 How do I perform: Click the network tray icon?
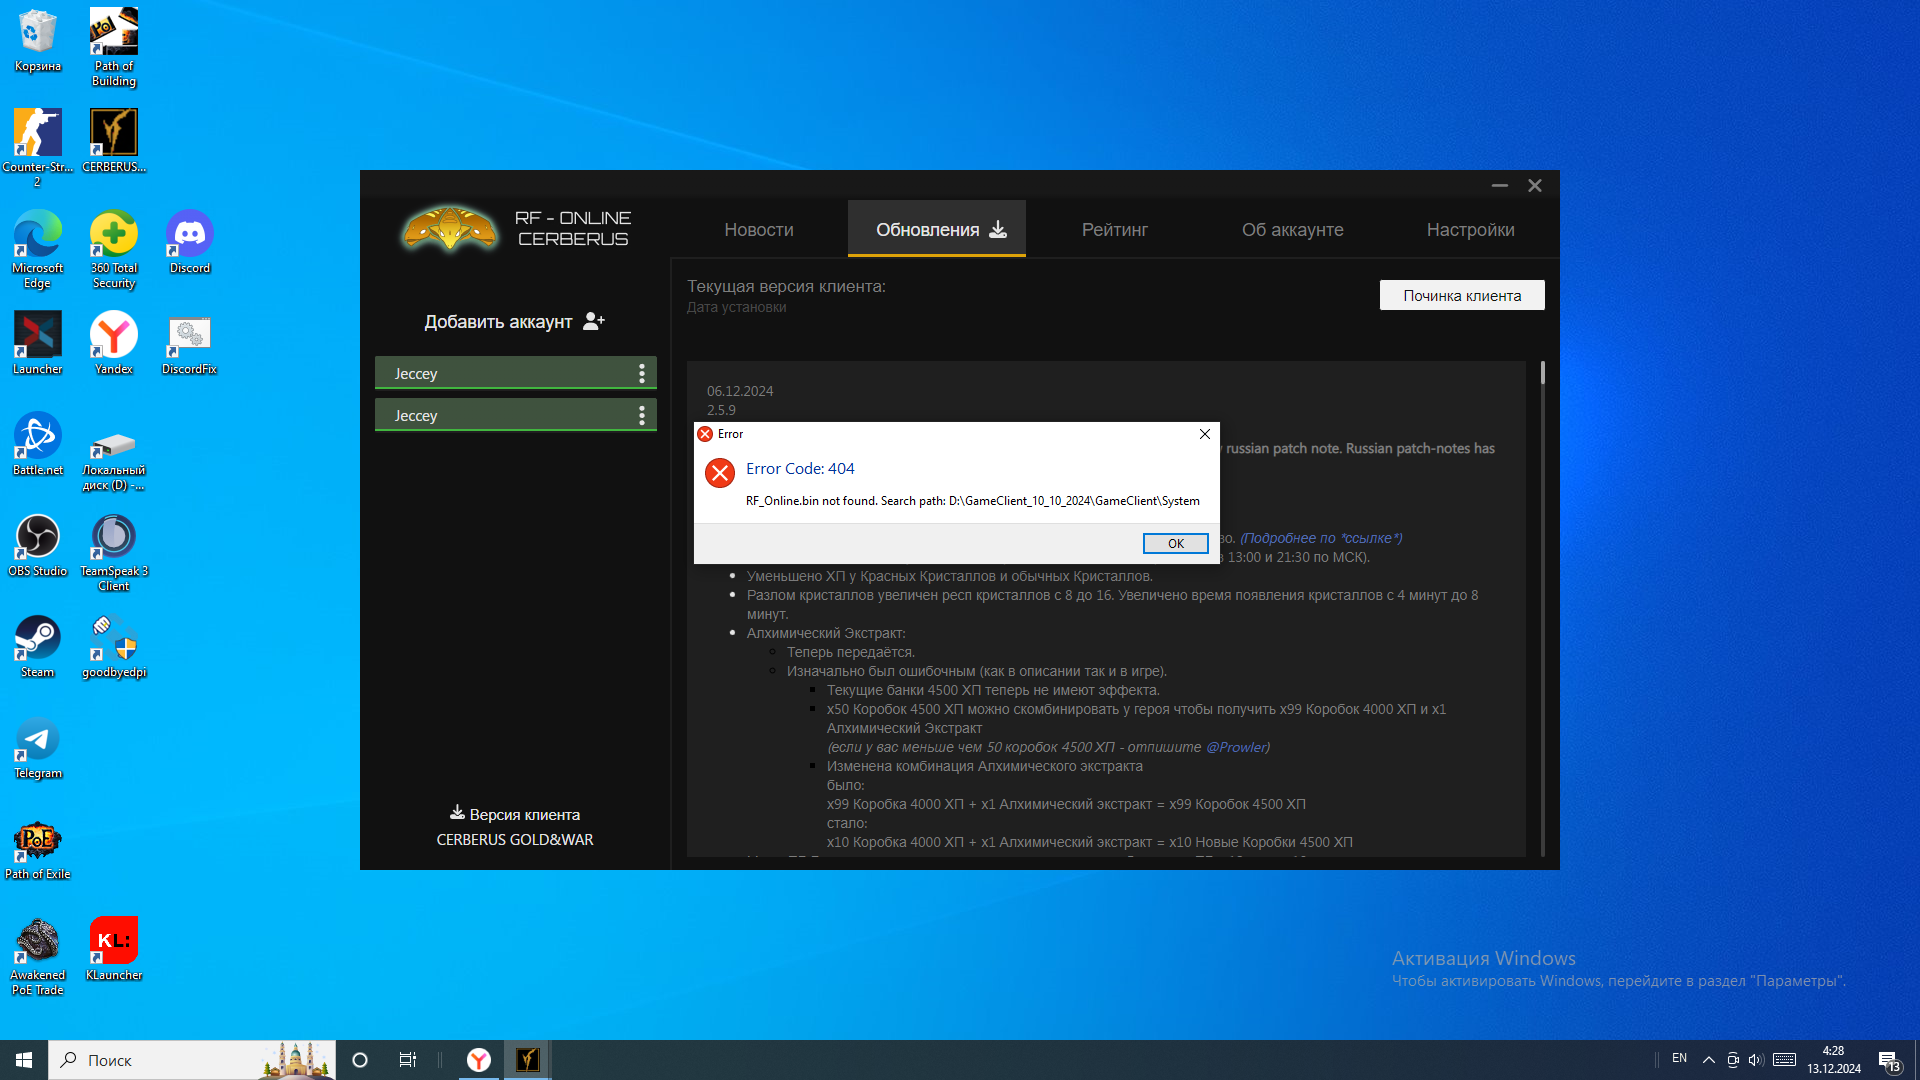1732,1060
